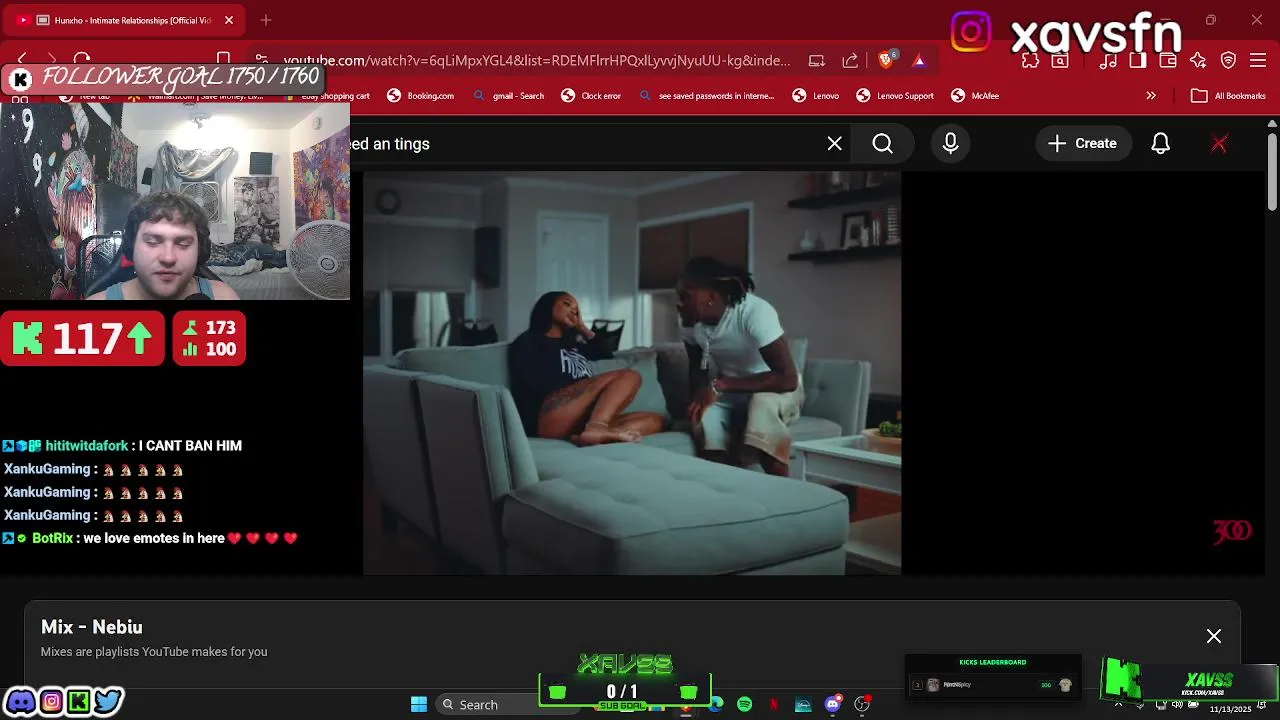This screenshot has height=720, width=1280.
Task: Open the taskbar date 11/13/2025
Action: [x=1230, y=709]
